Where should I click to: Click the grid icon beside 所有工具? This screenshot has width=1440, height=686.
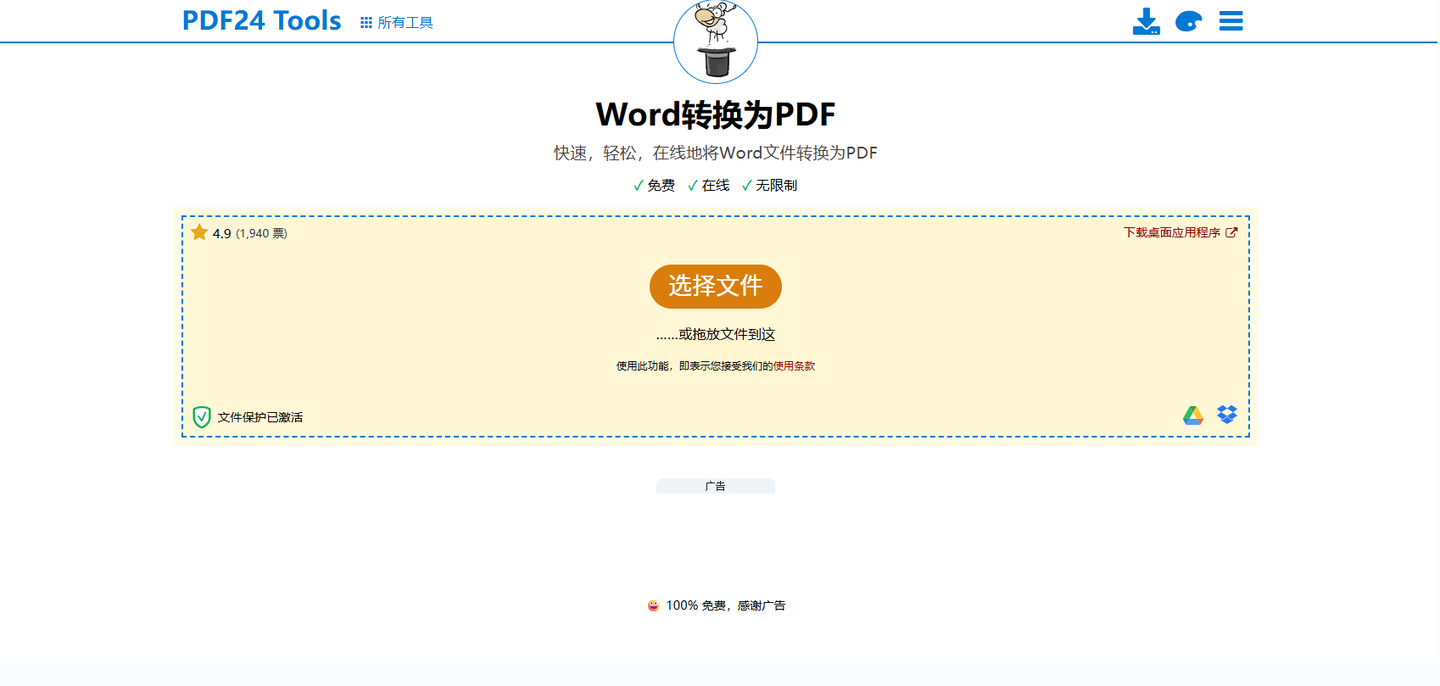tap(366, 22)
